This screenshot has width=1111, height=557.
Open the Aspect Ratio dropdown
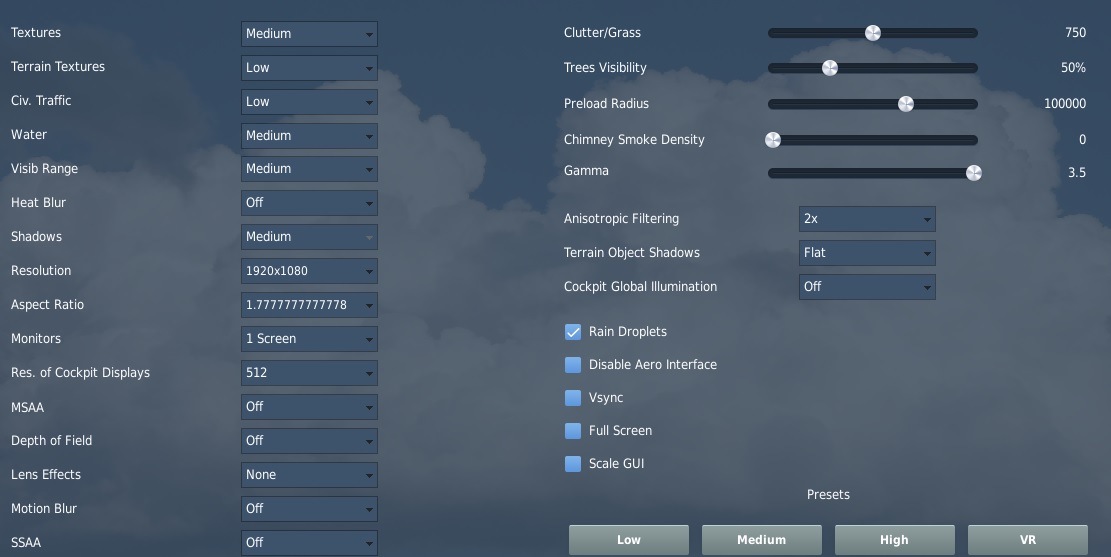point(309,305)
